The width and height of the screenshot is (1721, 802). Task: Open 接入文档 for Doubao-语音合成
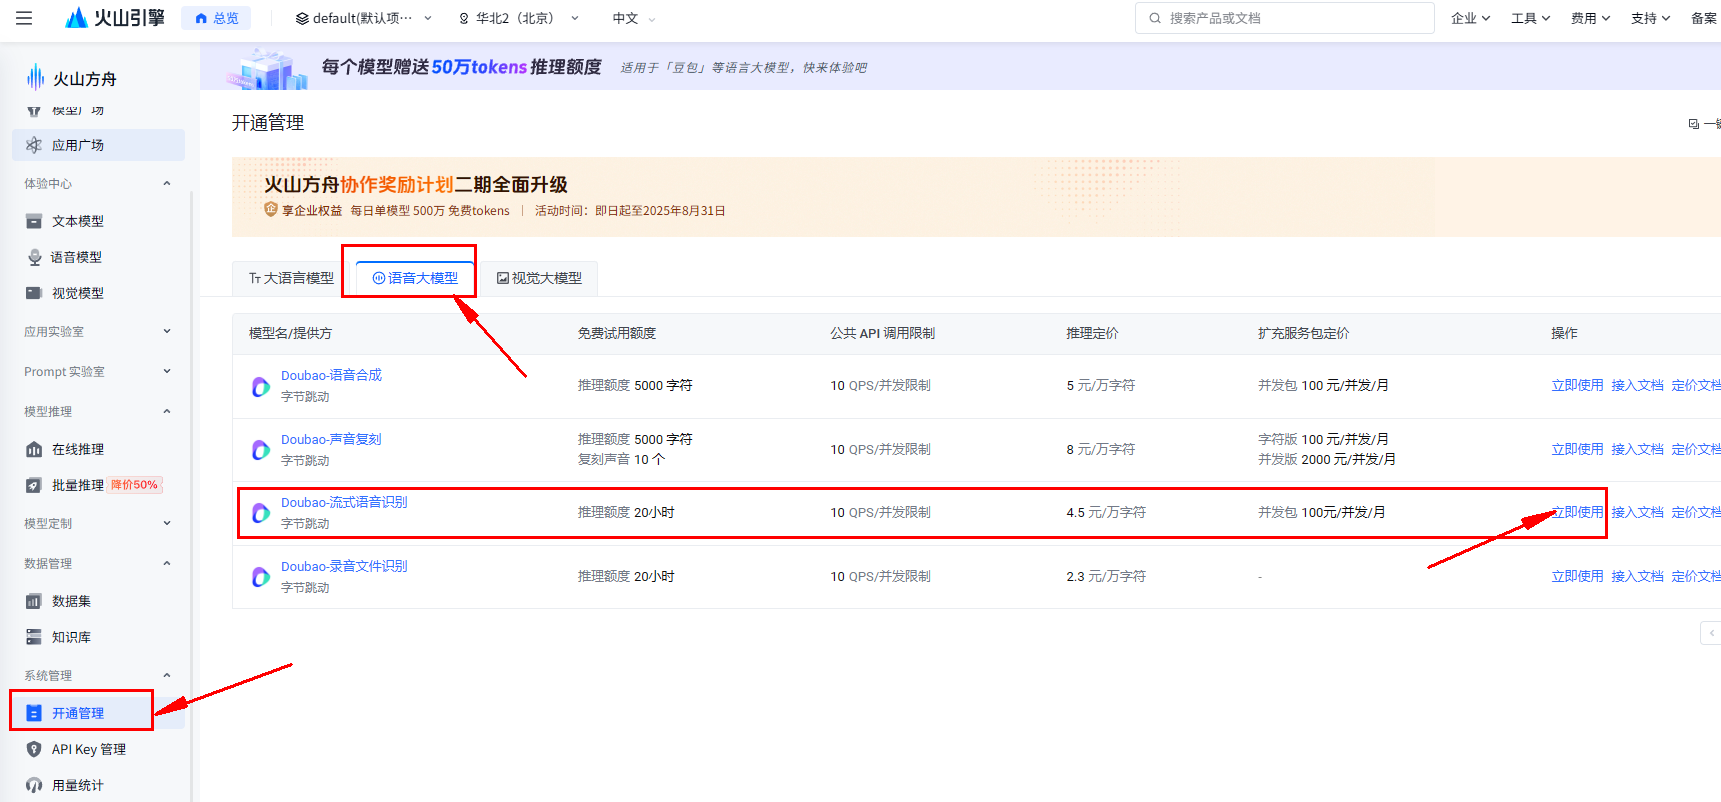click(1637, 385)
